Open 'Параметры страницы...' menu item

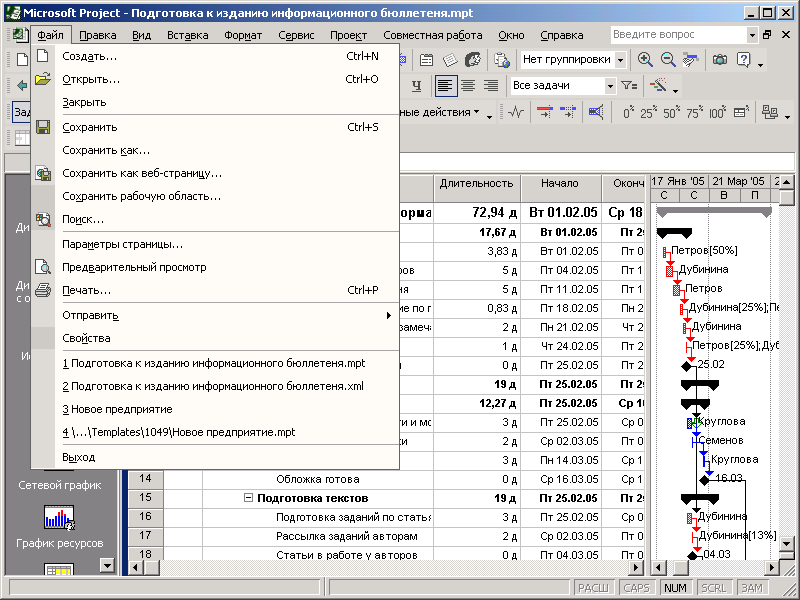(x=215, y=244)
